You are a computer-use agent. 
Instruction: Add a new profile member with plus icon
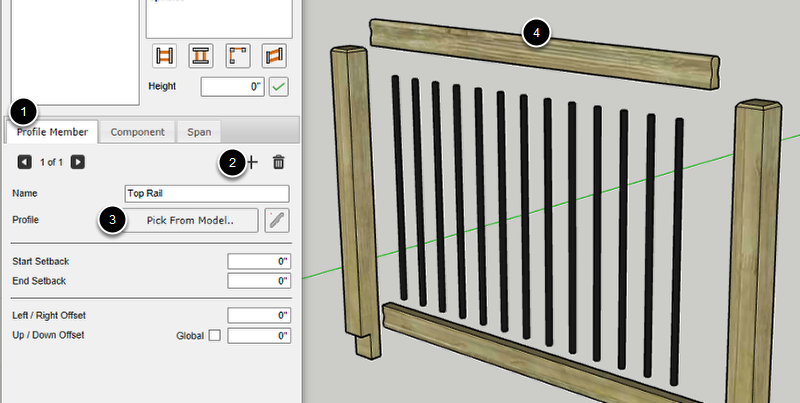[x=252, y=162]
